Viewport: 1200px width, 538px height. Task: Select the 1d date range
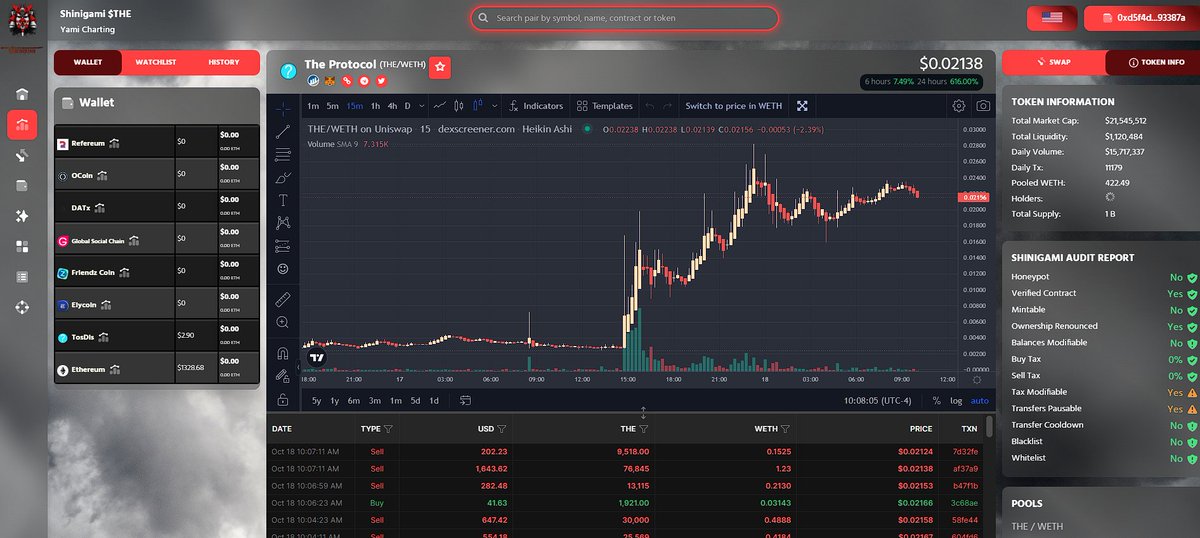pos(434,401)
